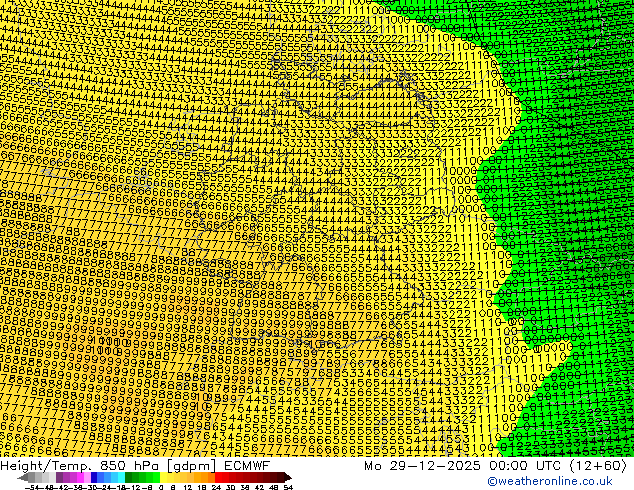This screenshot has height=490, width=634.
Task: Click the legend value label 24
Action: [216, 488]
